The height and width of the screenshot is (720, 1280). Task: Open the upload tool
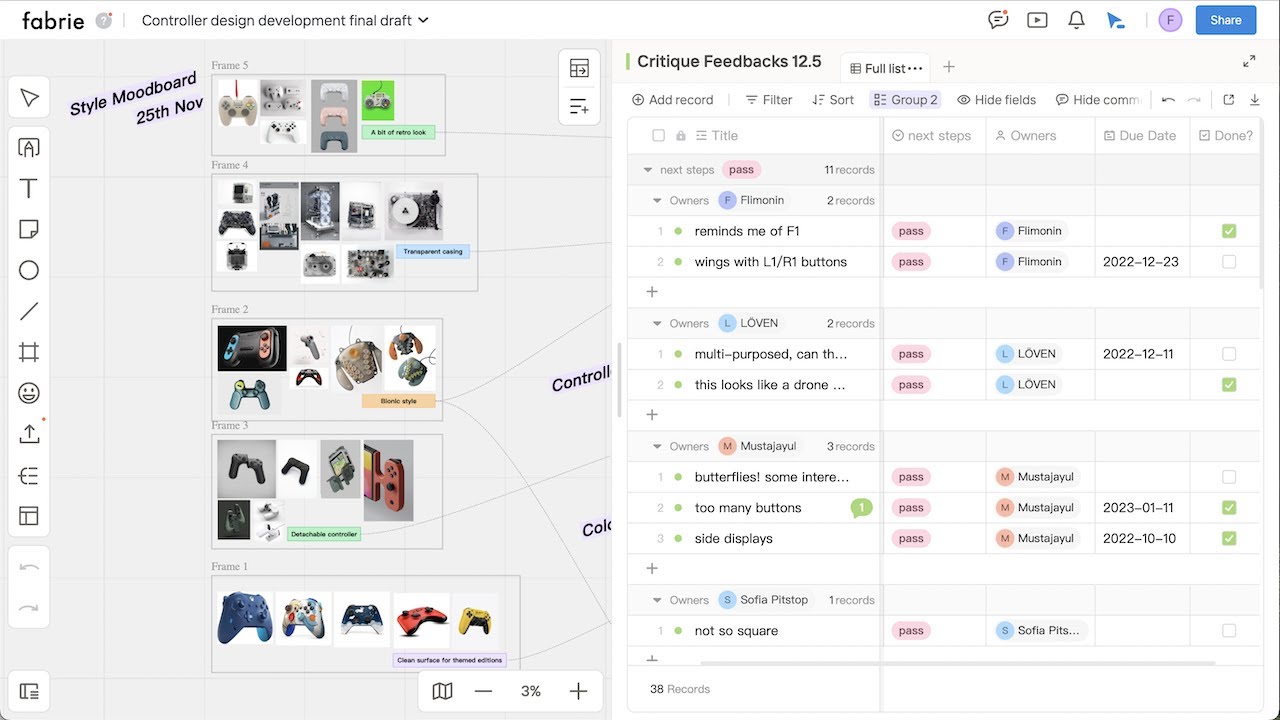point(29,434)
